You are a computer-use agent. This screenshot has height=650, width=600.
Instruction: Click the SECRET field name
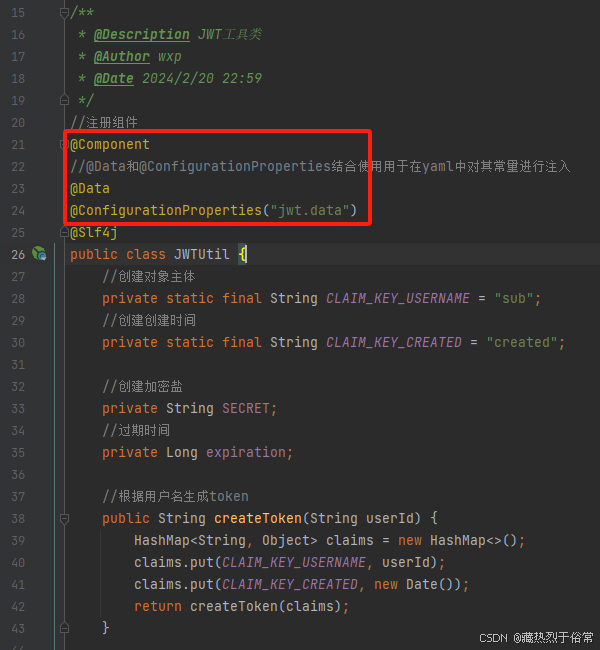(245, 408)
